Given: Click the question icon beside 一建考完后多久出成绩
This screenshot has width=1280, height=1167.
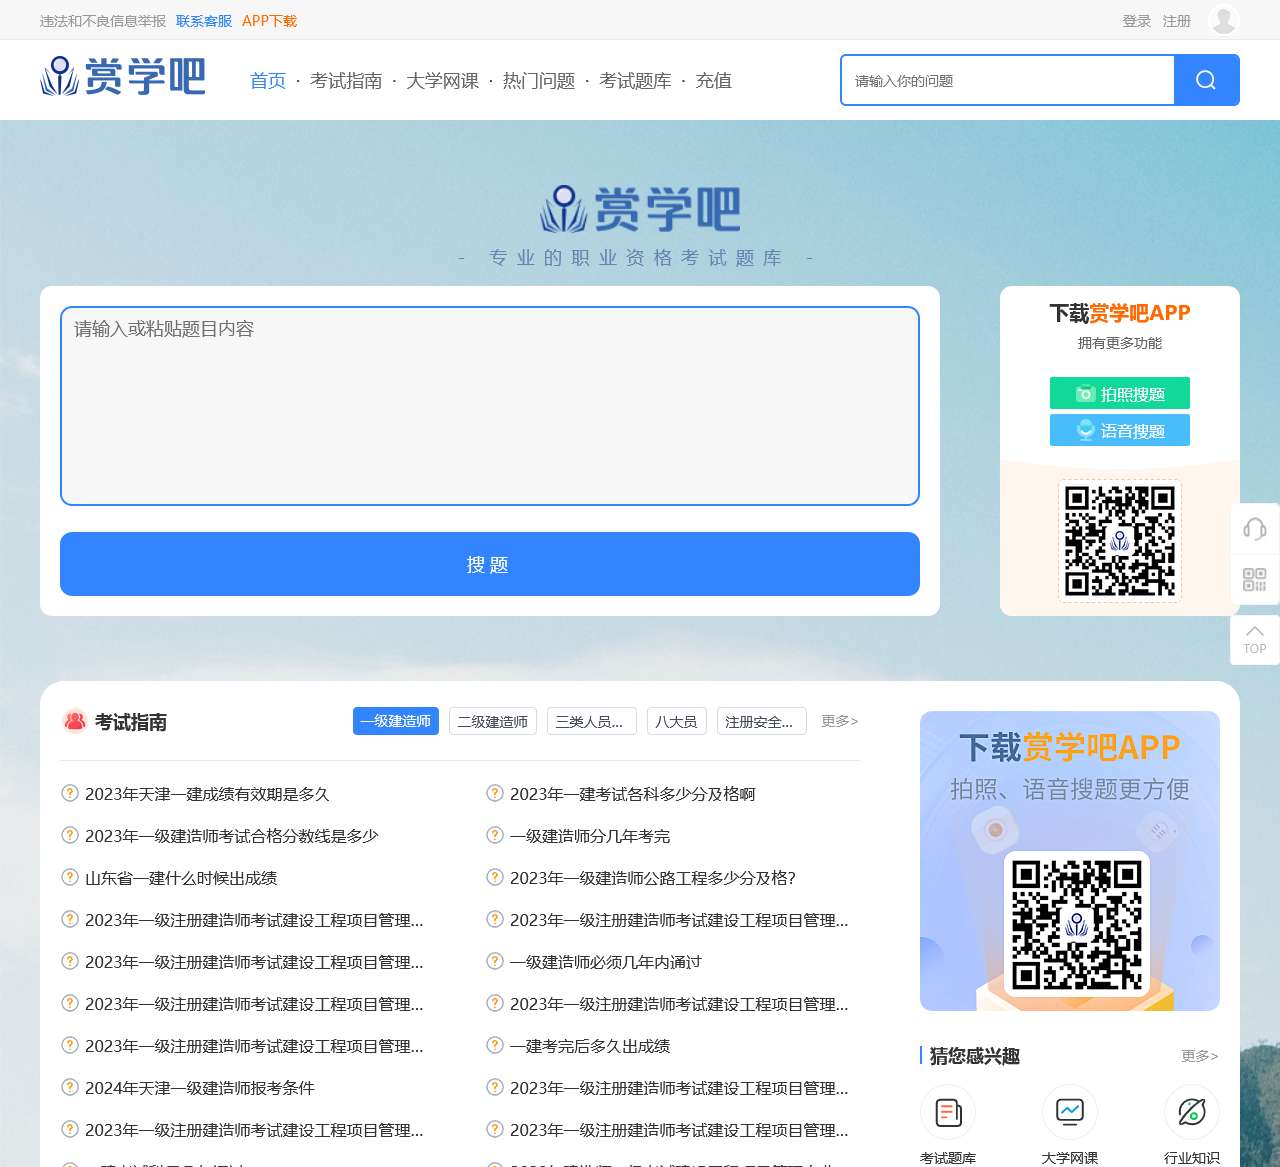Looking at the screenshot, I should pyautogui.click(x=495, y=1045).
